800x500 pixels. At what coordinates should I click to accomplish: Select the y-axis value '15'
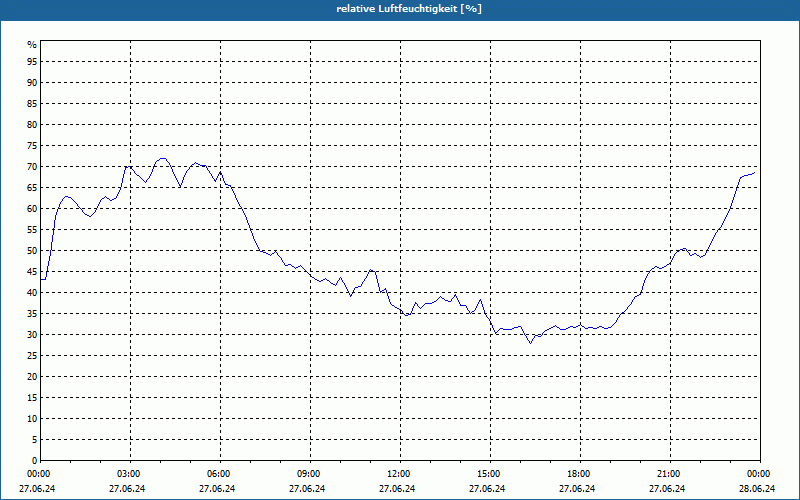(32, 398)
